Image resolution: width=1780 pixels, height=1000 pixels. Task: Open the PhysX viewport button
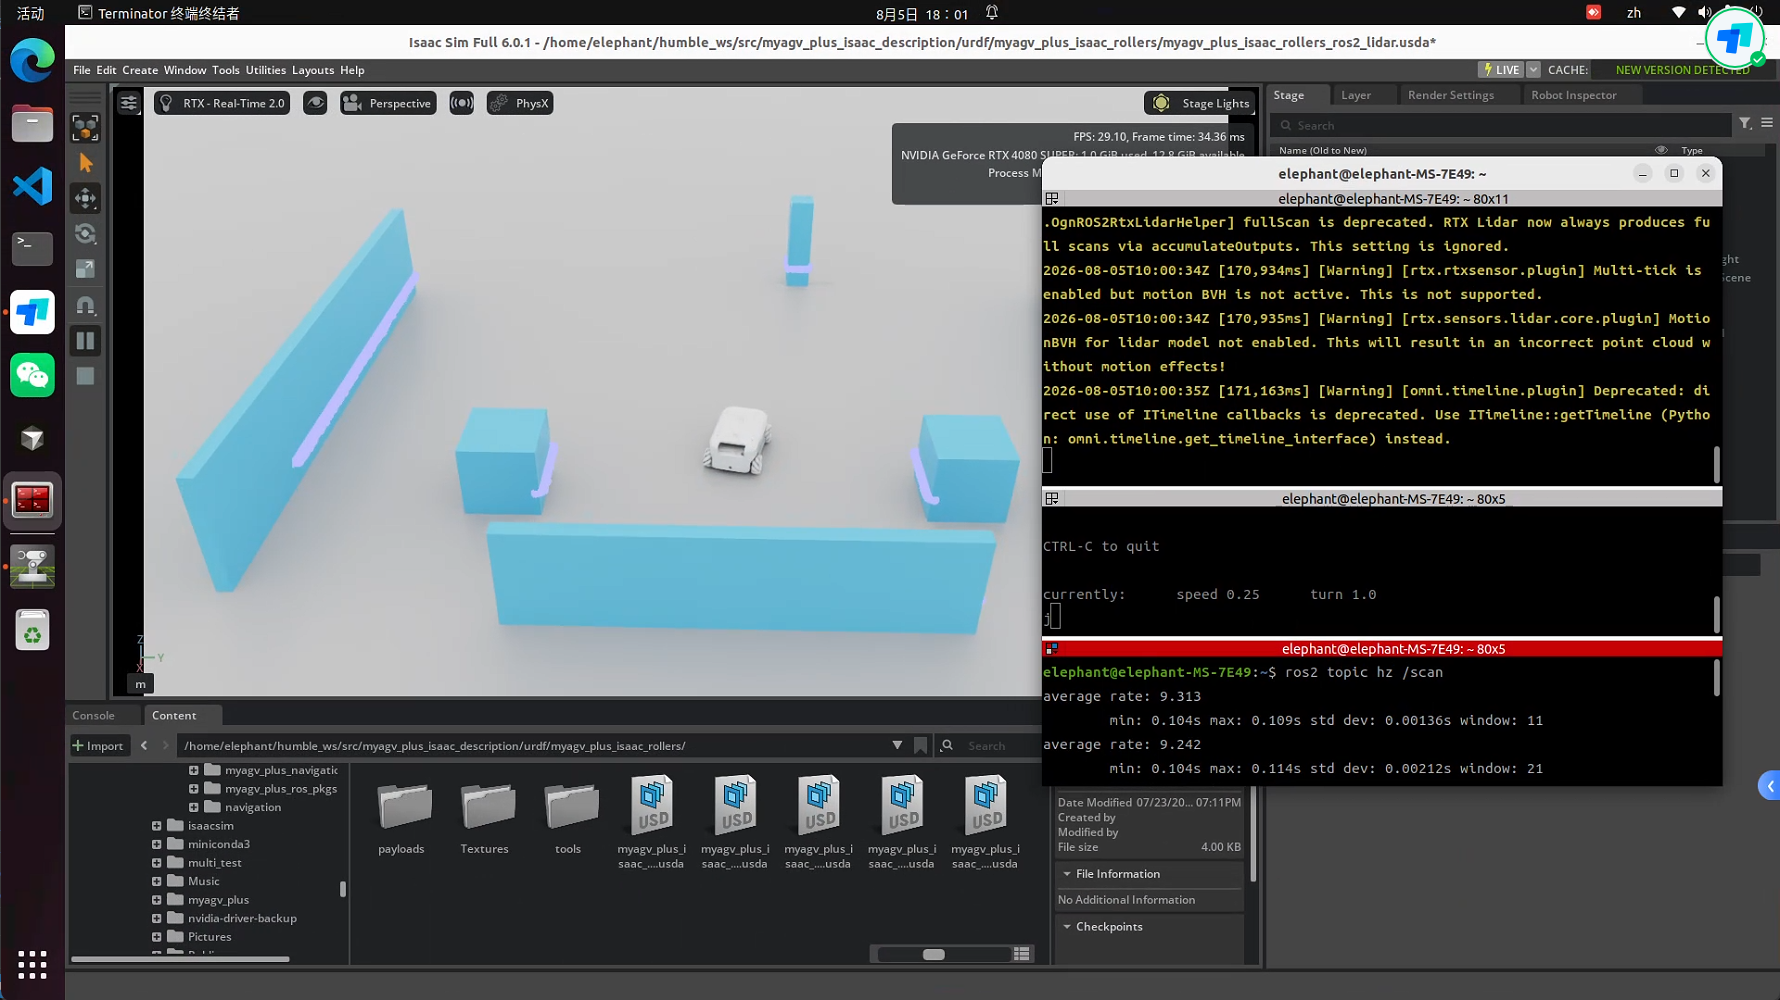(520, 103)
